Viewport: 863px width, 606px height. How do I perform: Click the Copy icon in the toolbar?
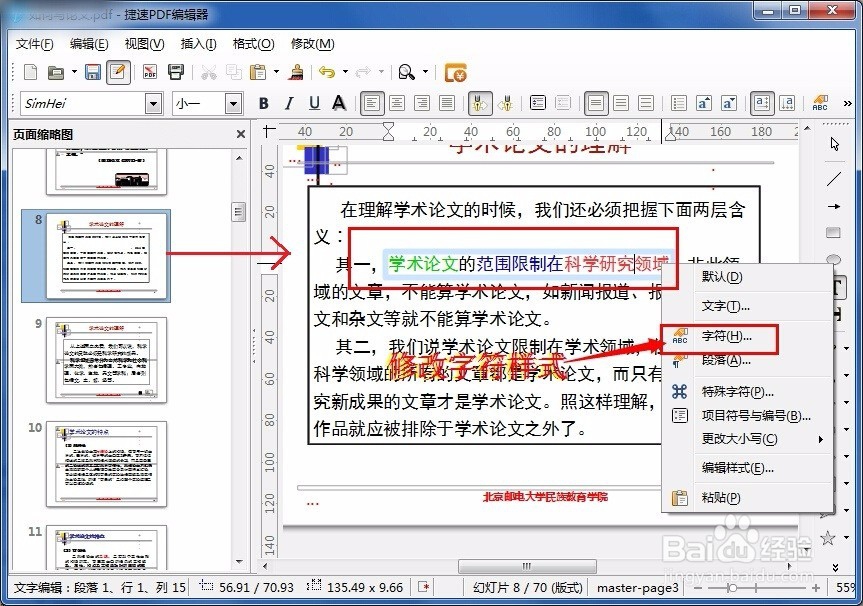[234, 72]
